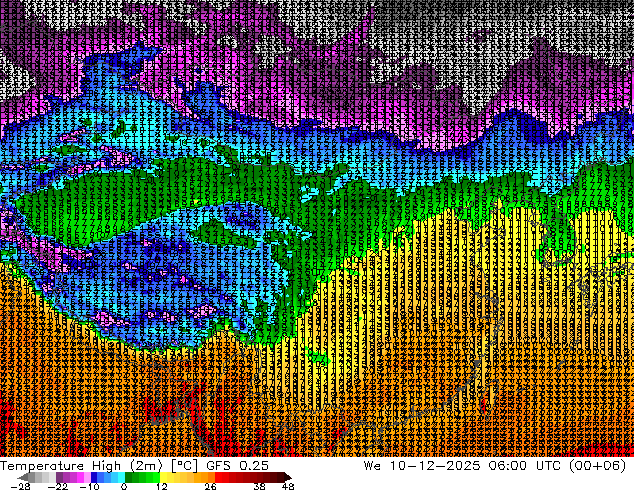Click the "Temperature High (2m)" title text
Screen dimensions: 634x490
[81, 466]
